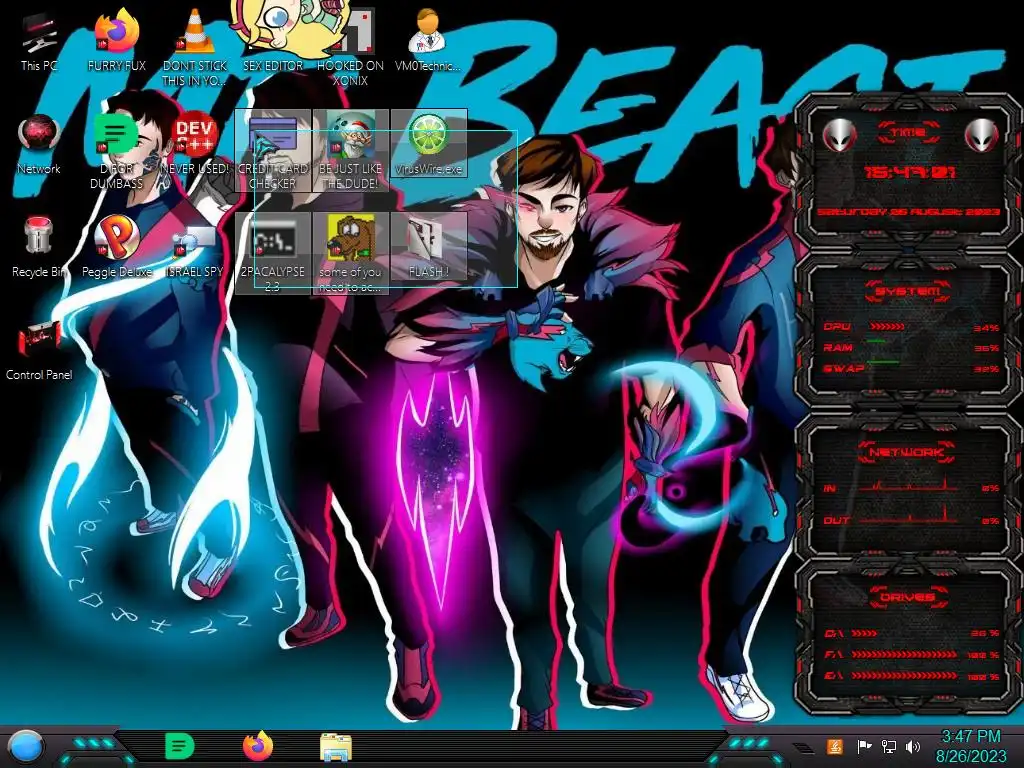Open the FLASH ! desktop shortcut
Screen dimensions: 1024x768
(428, 247)
